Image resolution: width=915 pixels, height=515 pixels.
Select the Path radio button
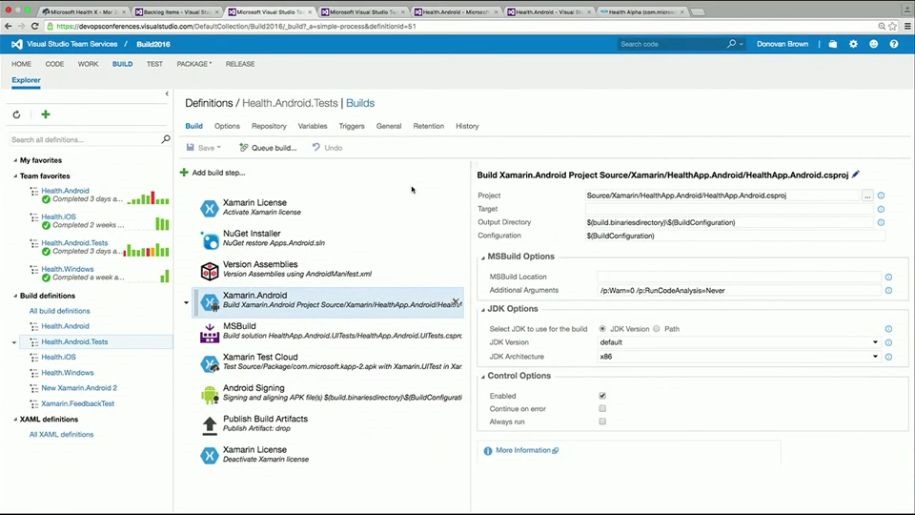(x=656, y=329)
